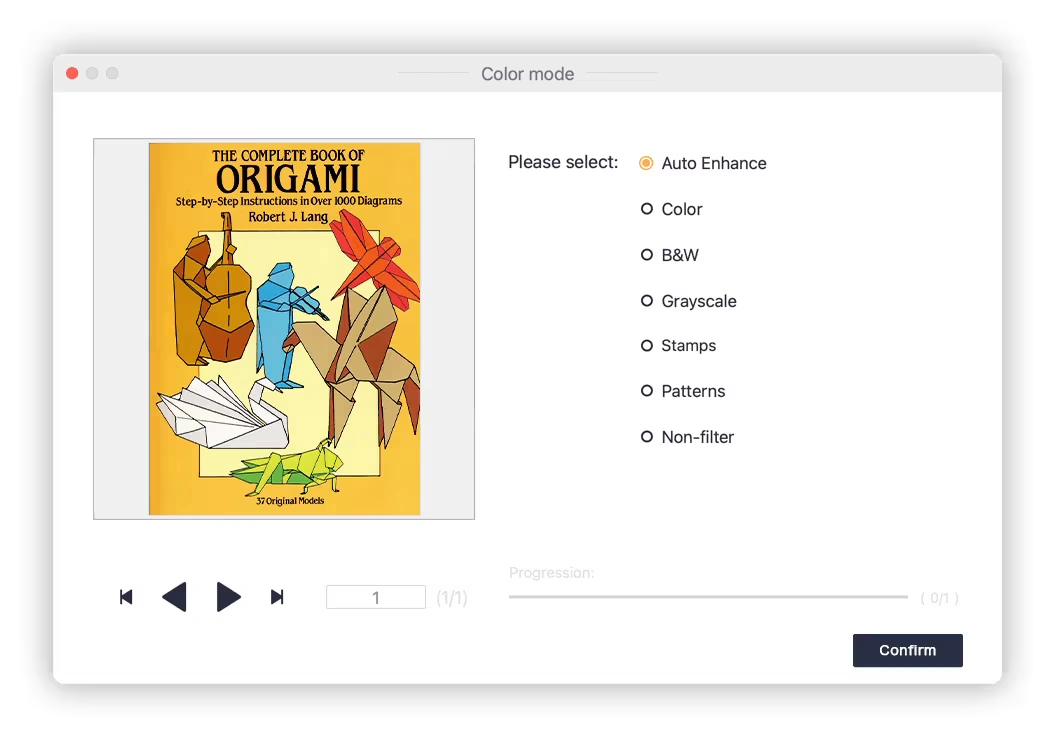
Task: Click the page number input field
Action: pyautogui.click(x=376, y=597)
